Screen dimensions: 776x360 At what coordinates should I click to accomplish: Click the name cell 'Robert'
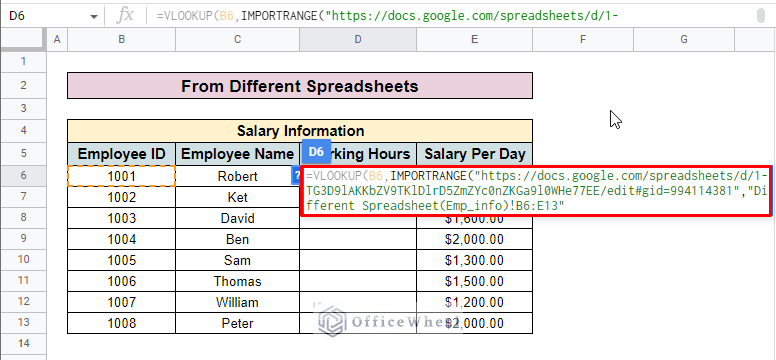238,176
